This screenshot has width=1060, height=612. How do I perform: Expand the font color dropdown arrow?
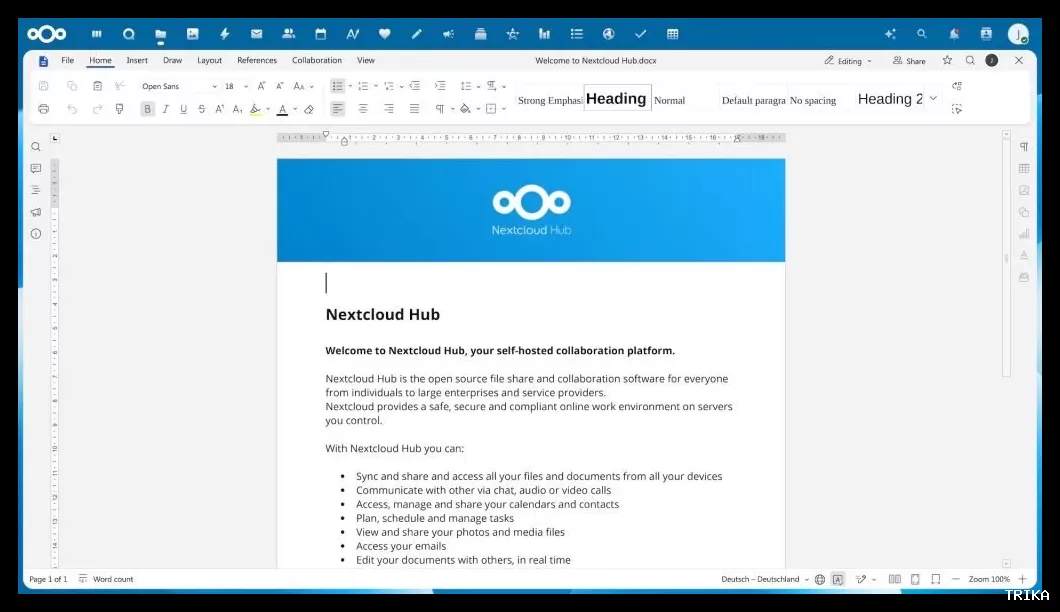tap(295, 110)
